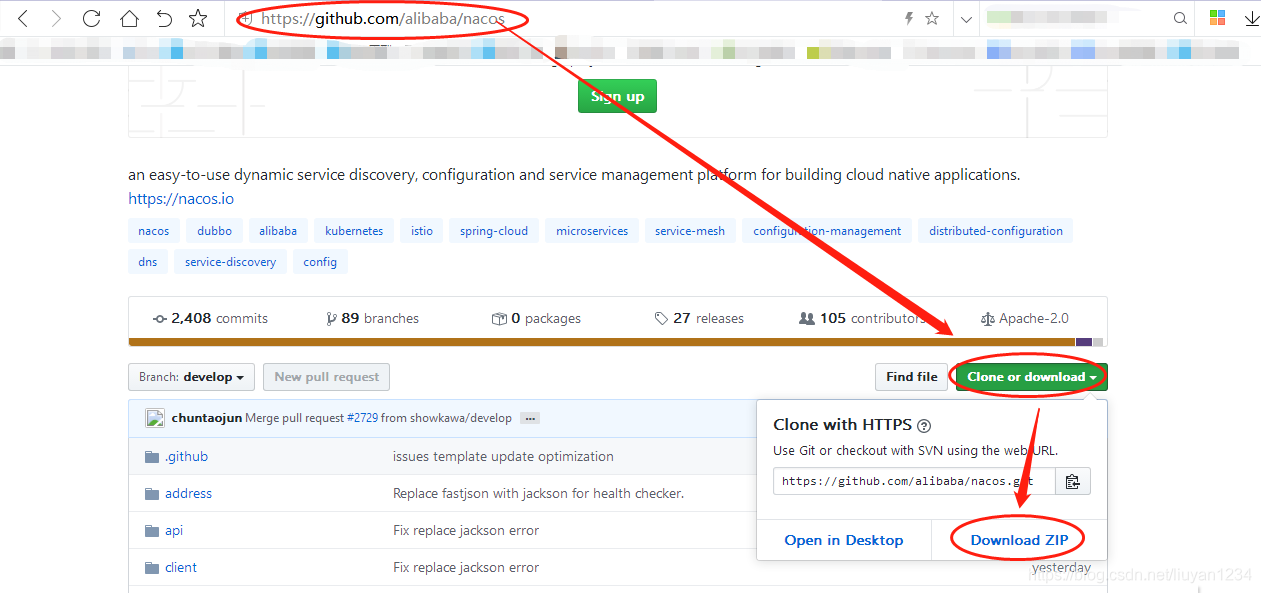
Task: Click the folder icon beside api
Action: pos(152,531)
